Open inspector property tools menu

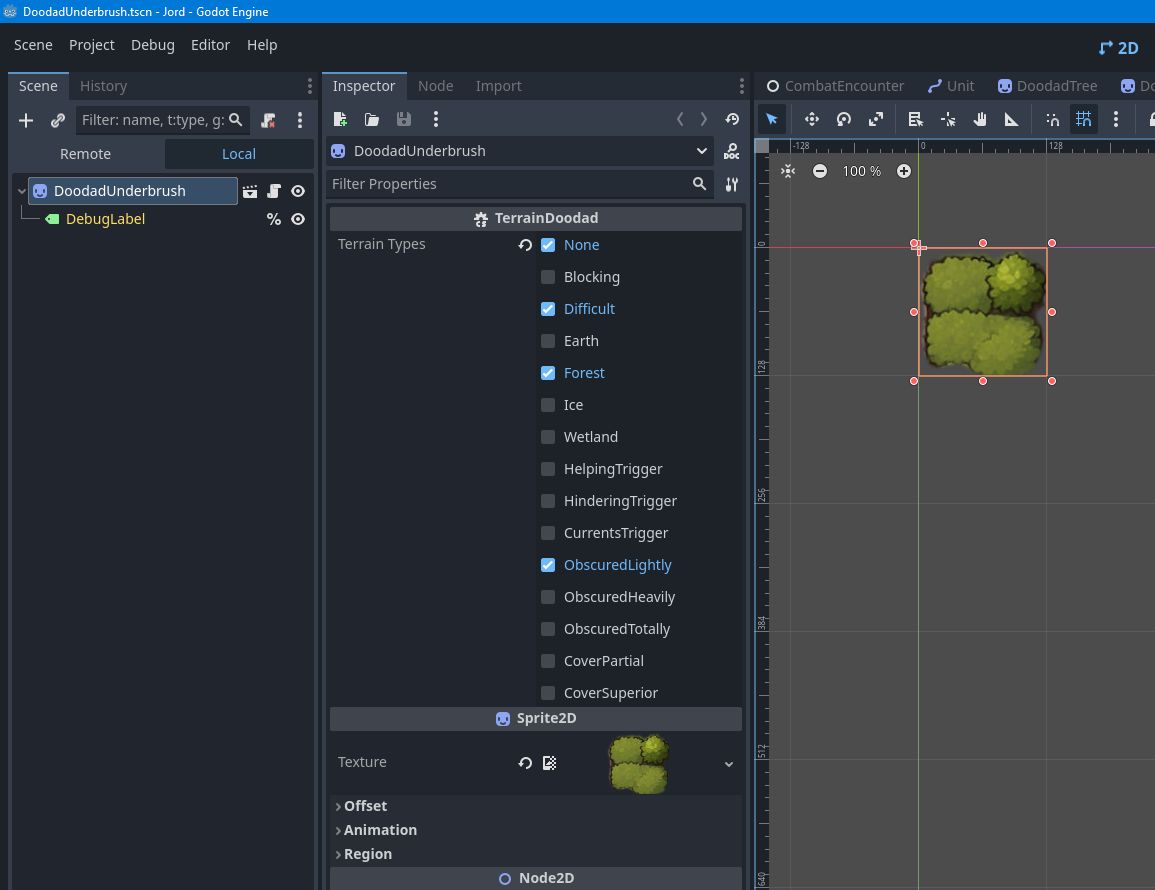coord(731,184)
